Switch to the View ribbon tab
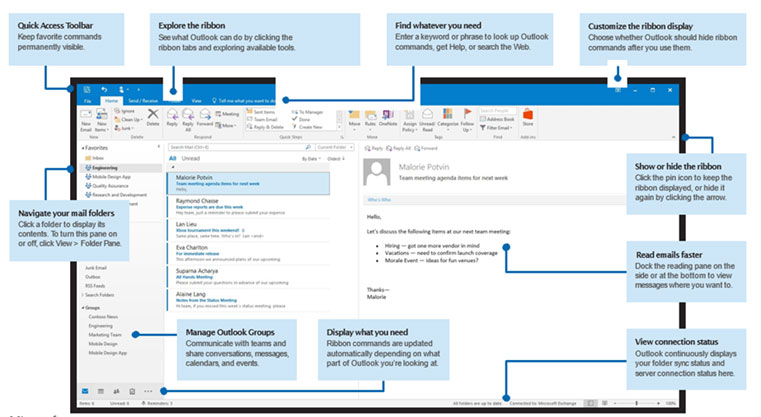The height and width of the screenshot is (417, 761). (x=196, y=101)
